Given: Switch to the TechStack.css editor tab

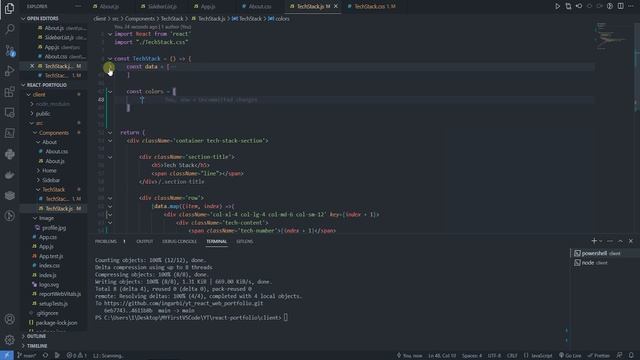Looking at the screenshot, I should pos(370,7).
